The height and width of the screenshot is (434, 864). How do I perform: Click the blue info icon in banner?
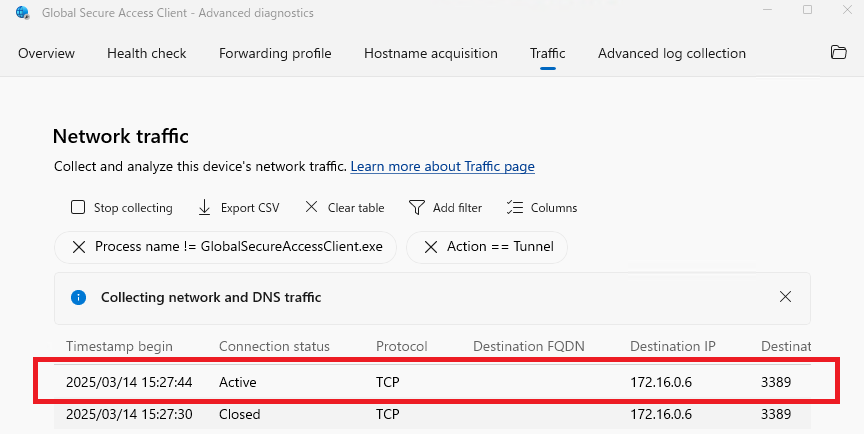pos(78,297)
